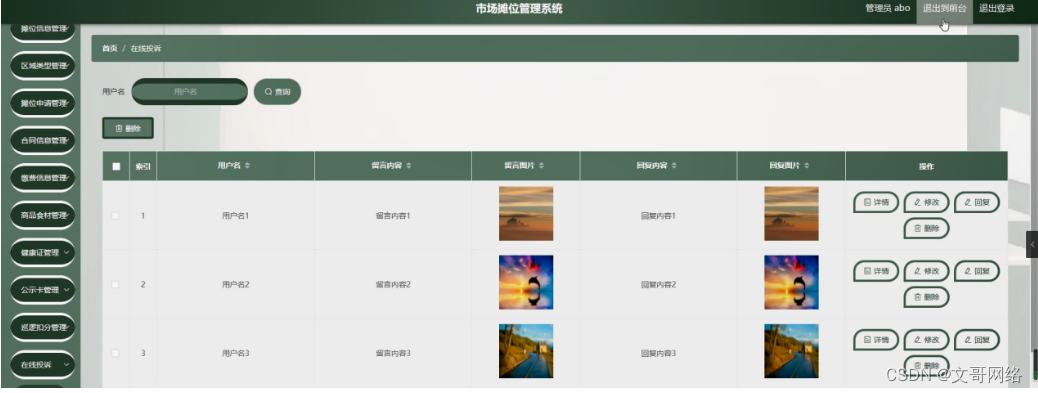Click 修改 for 用户名3 row

[x=926, y=339]
